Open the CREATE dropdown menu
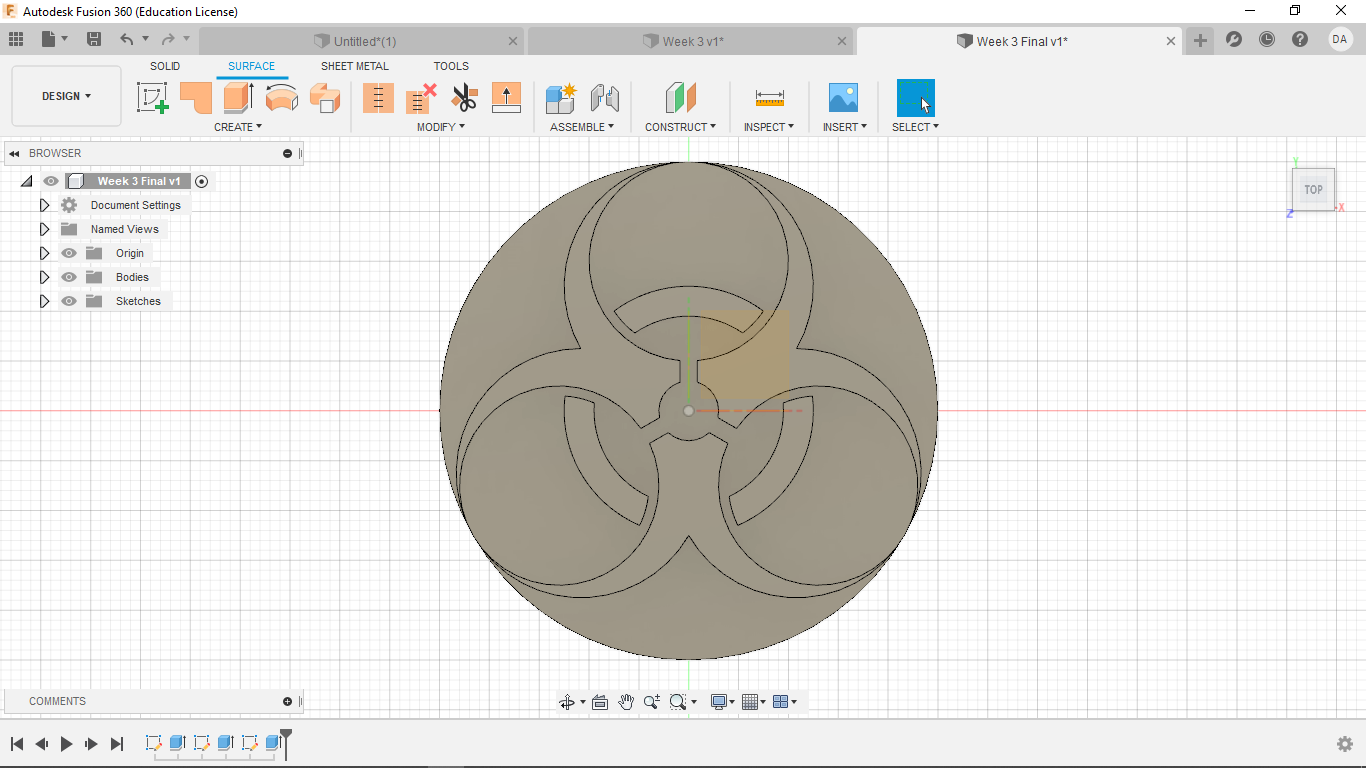Screen dimensions: 1366x768 [238, 127]
